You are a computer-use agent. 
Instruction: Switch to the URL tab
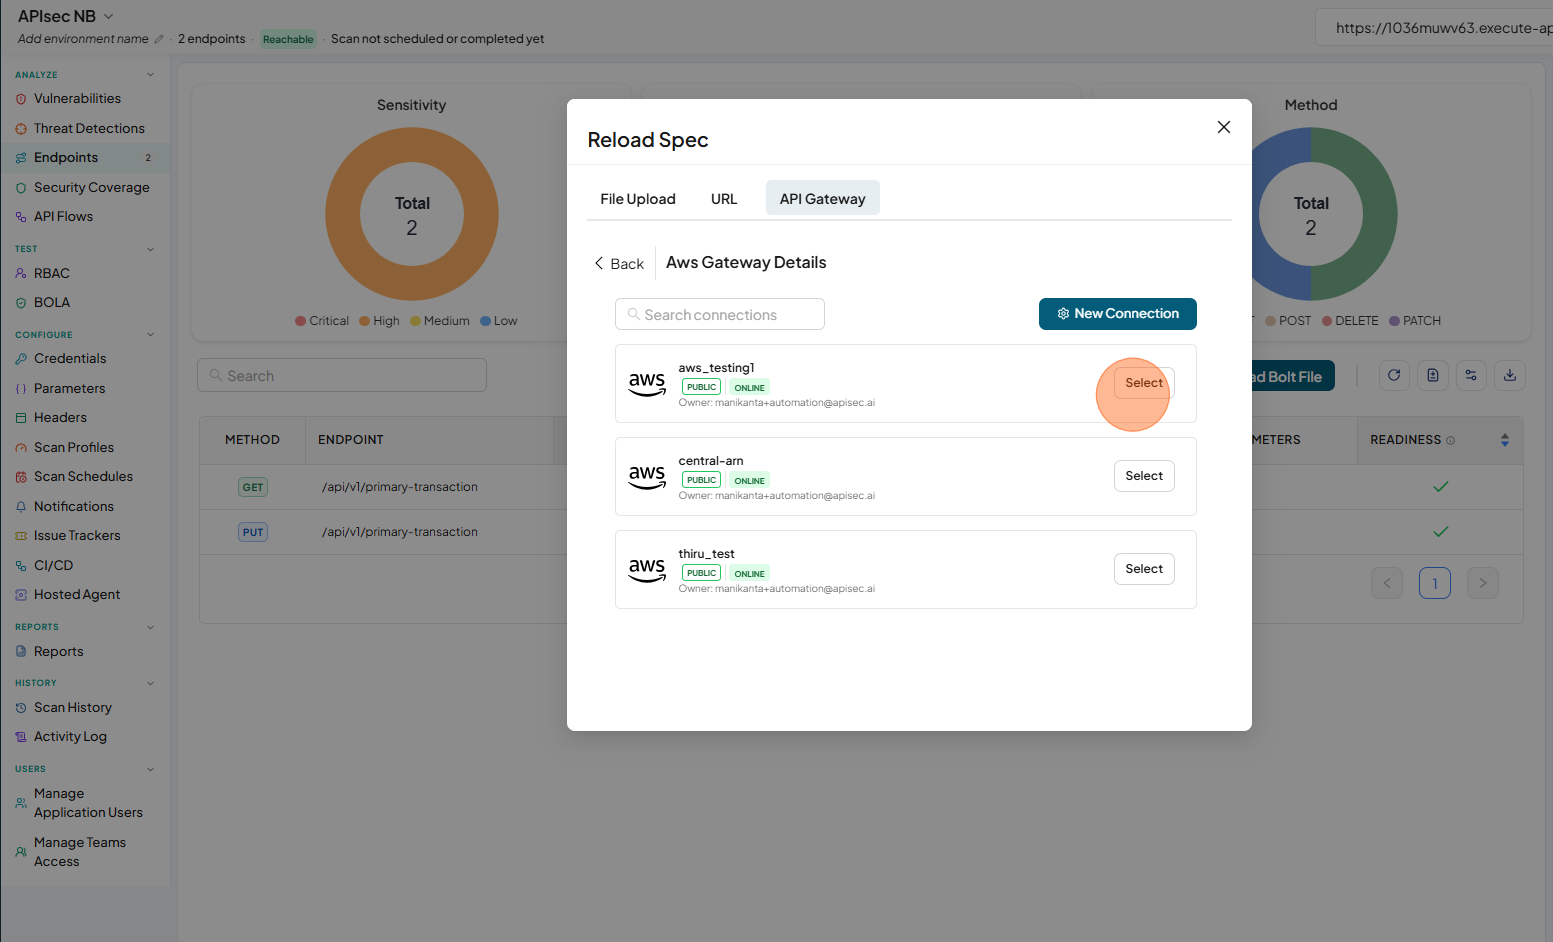(724, 199)
